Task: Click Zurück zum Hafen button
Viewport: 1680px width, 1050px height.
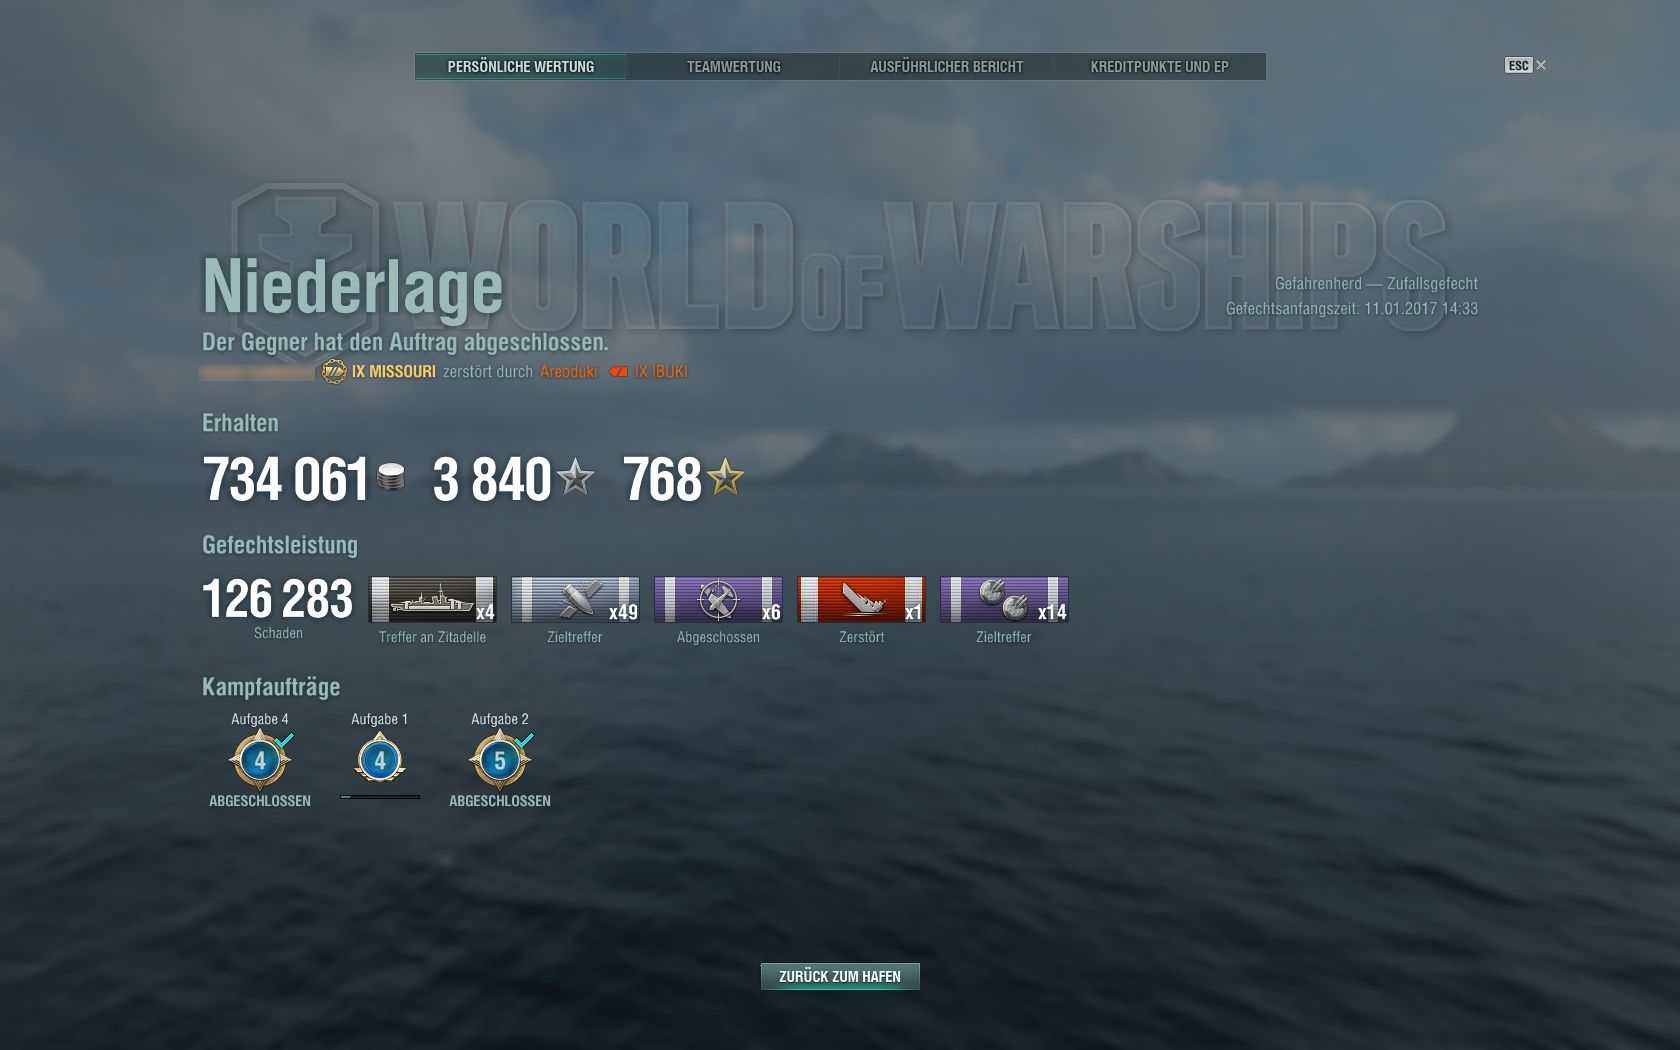Action: click(x=840, y=976)
